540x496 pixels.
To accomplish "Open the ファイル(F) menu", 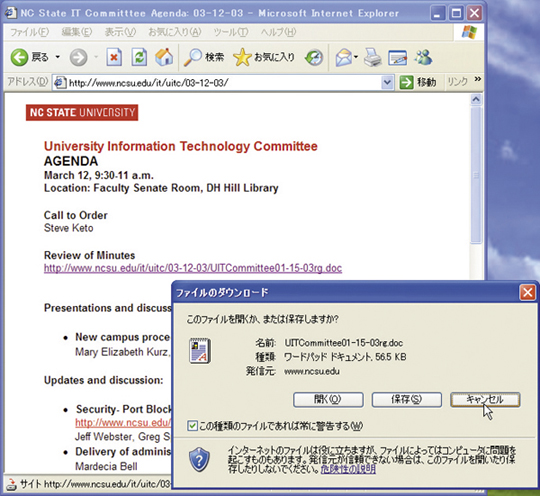I will point(29,32).
